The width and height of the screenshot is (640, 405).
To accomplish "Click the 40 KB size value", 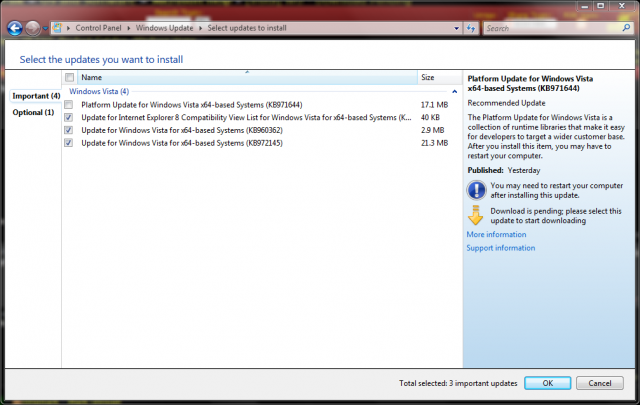I will [430, 118].
